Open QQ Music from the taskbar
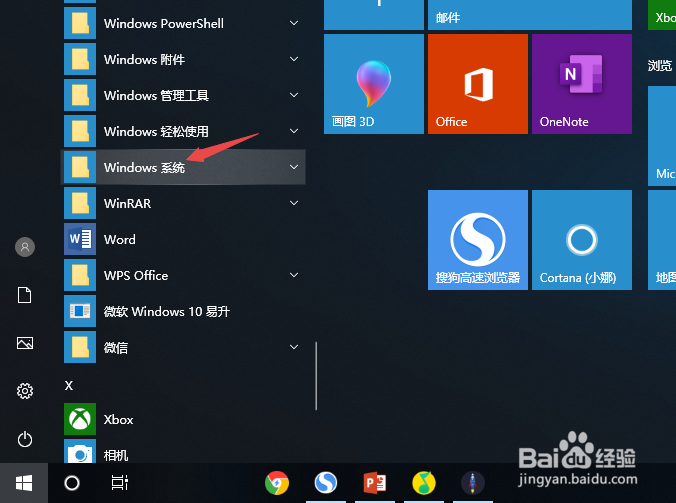The image size is (676, 503). point(424,483)
